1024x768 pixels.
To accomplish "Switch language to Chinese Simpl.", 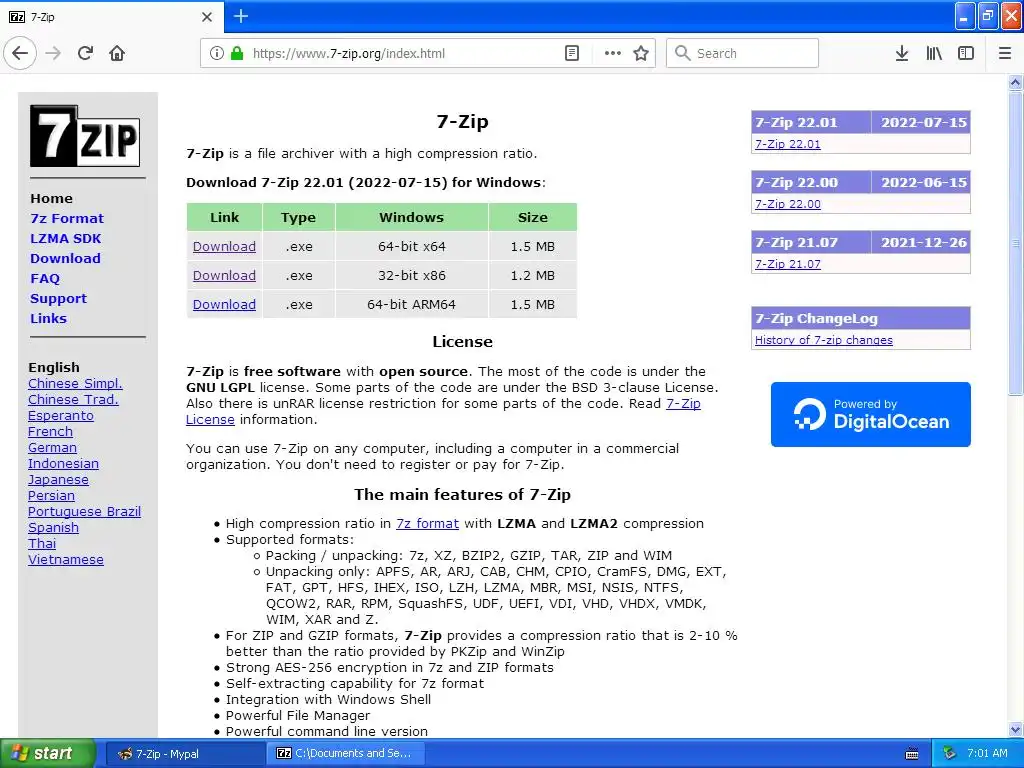I will pos(75,383).
